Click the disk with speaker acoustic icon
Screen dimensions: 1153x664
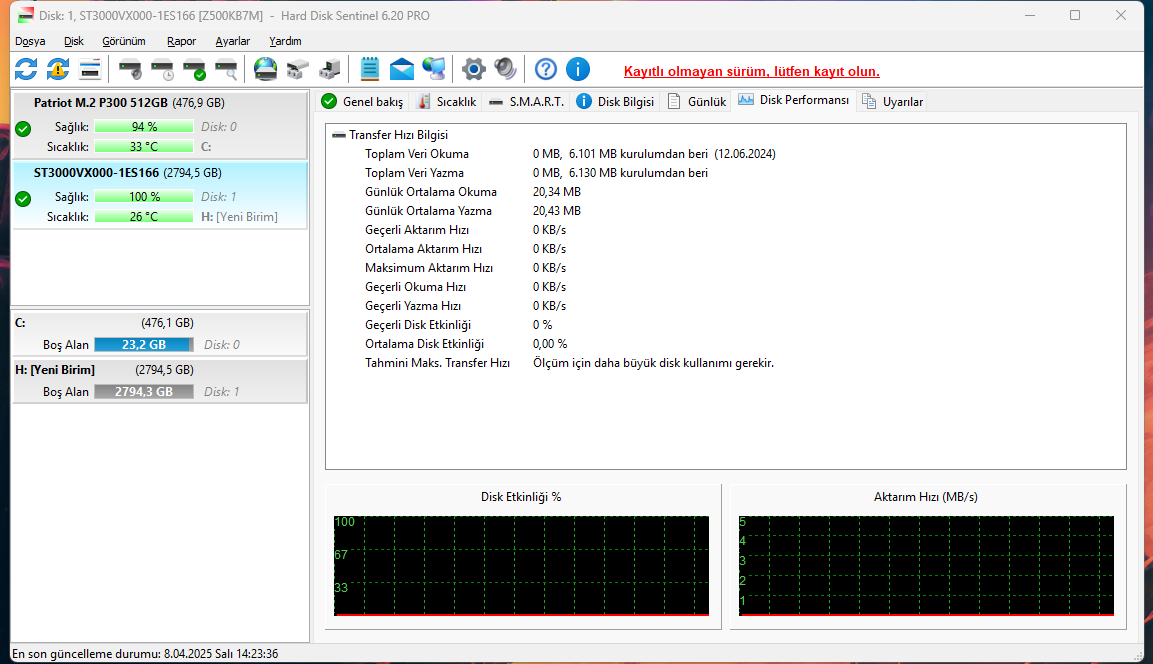130,70
